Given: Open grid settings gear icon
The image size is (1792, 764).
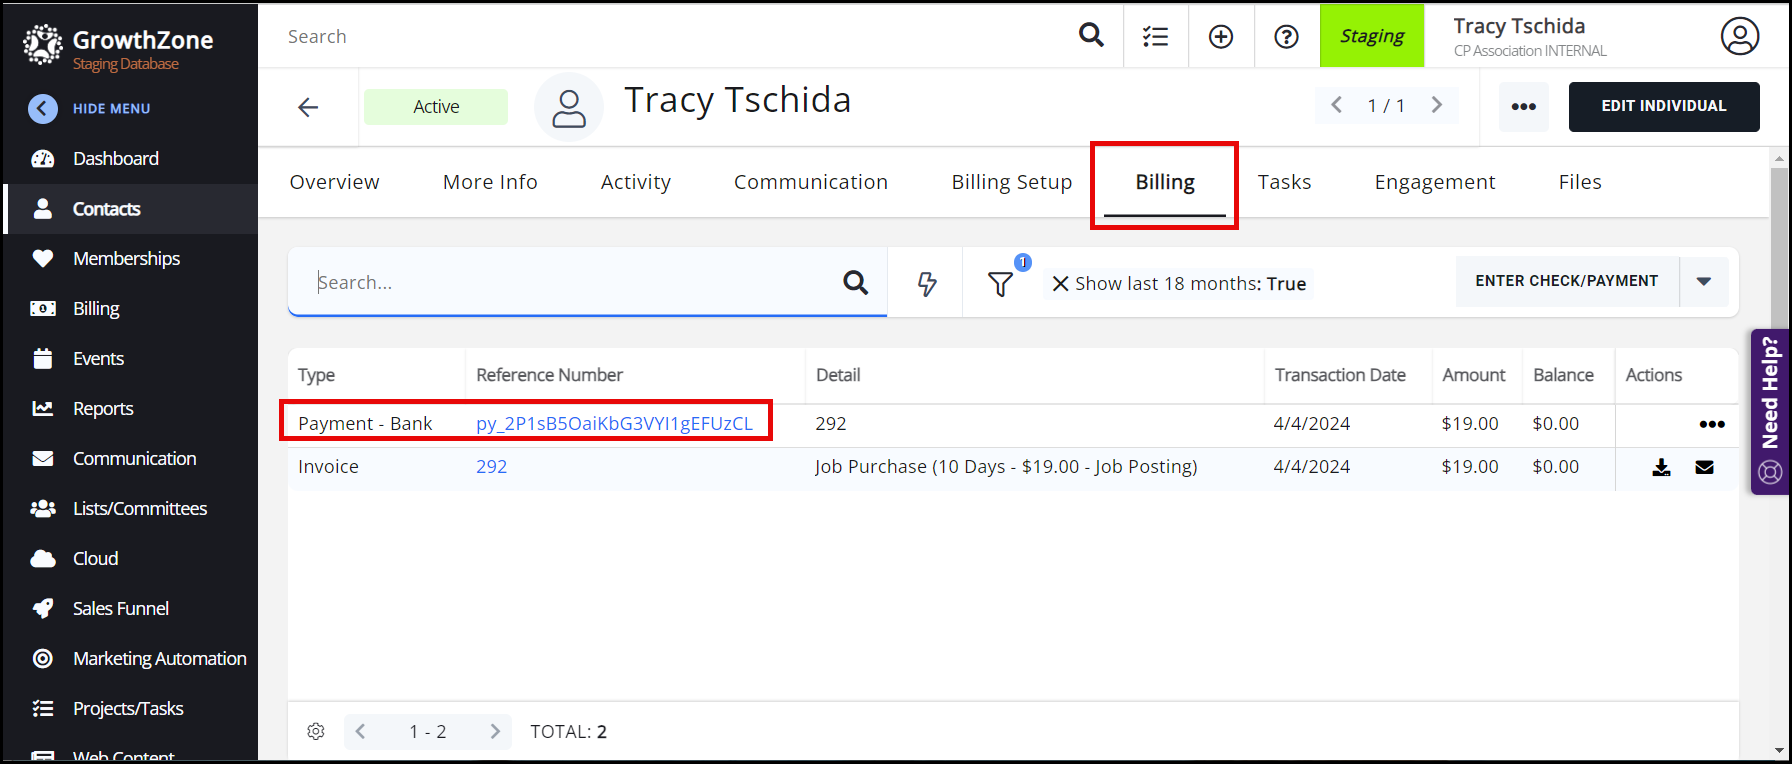Looking at the screenshot, I should click(x=316, y=731).
